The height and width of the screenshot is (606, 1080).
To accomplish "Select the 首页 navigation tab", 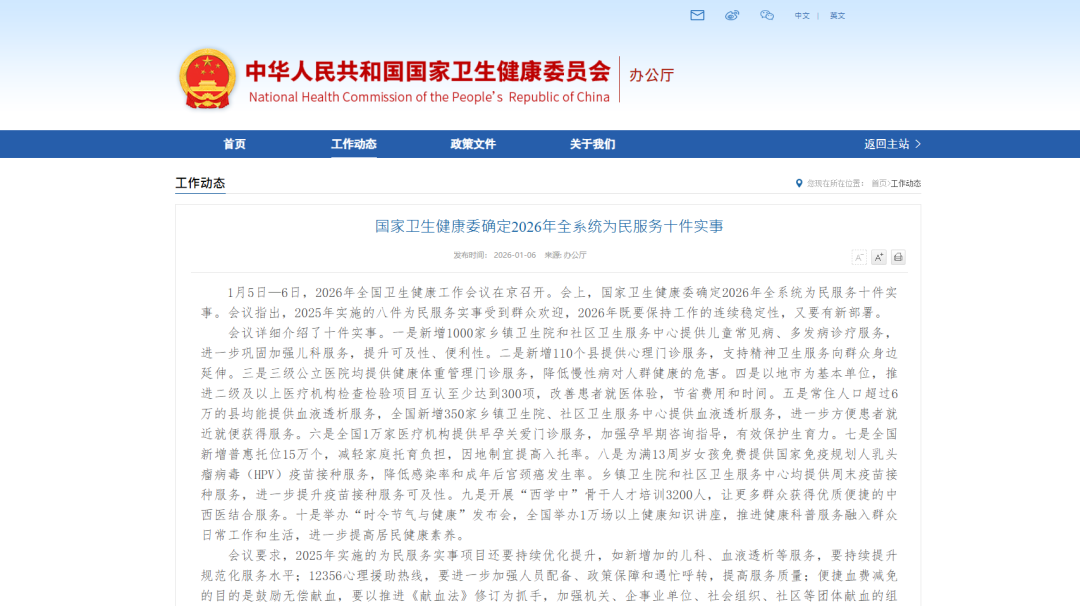I will click(x=234, y=143).
